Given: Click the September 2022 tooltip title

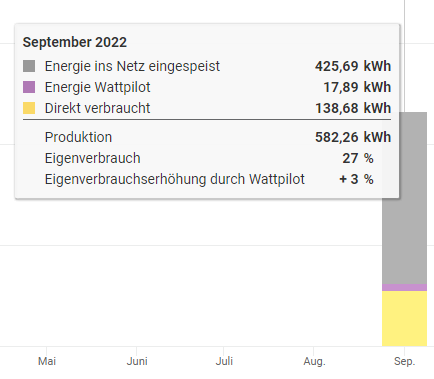Looking at the screenshot, I should click(75, 42).
